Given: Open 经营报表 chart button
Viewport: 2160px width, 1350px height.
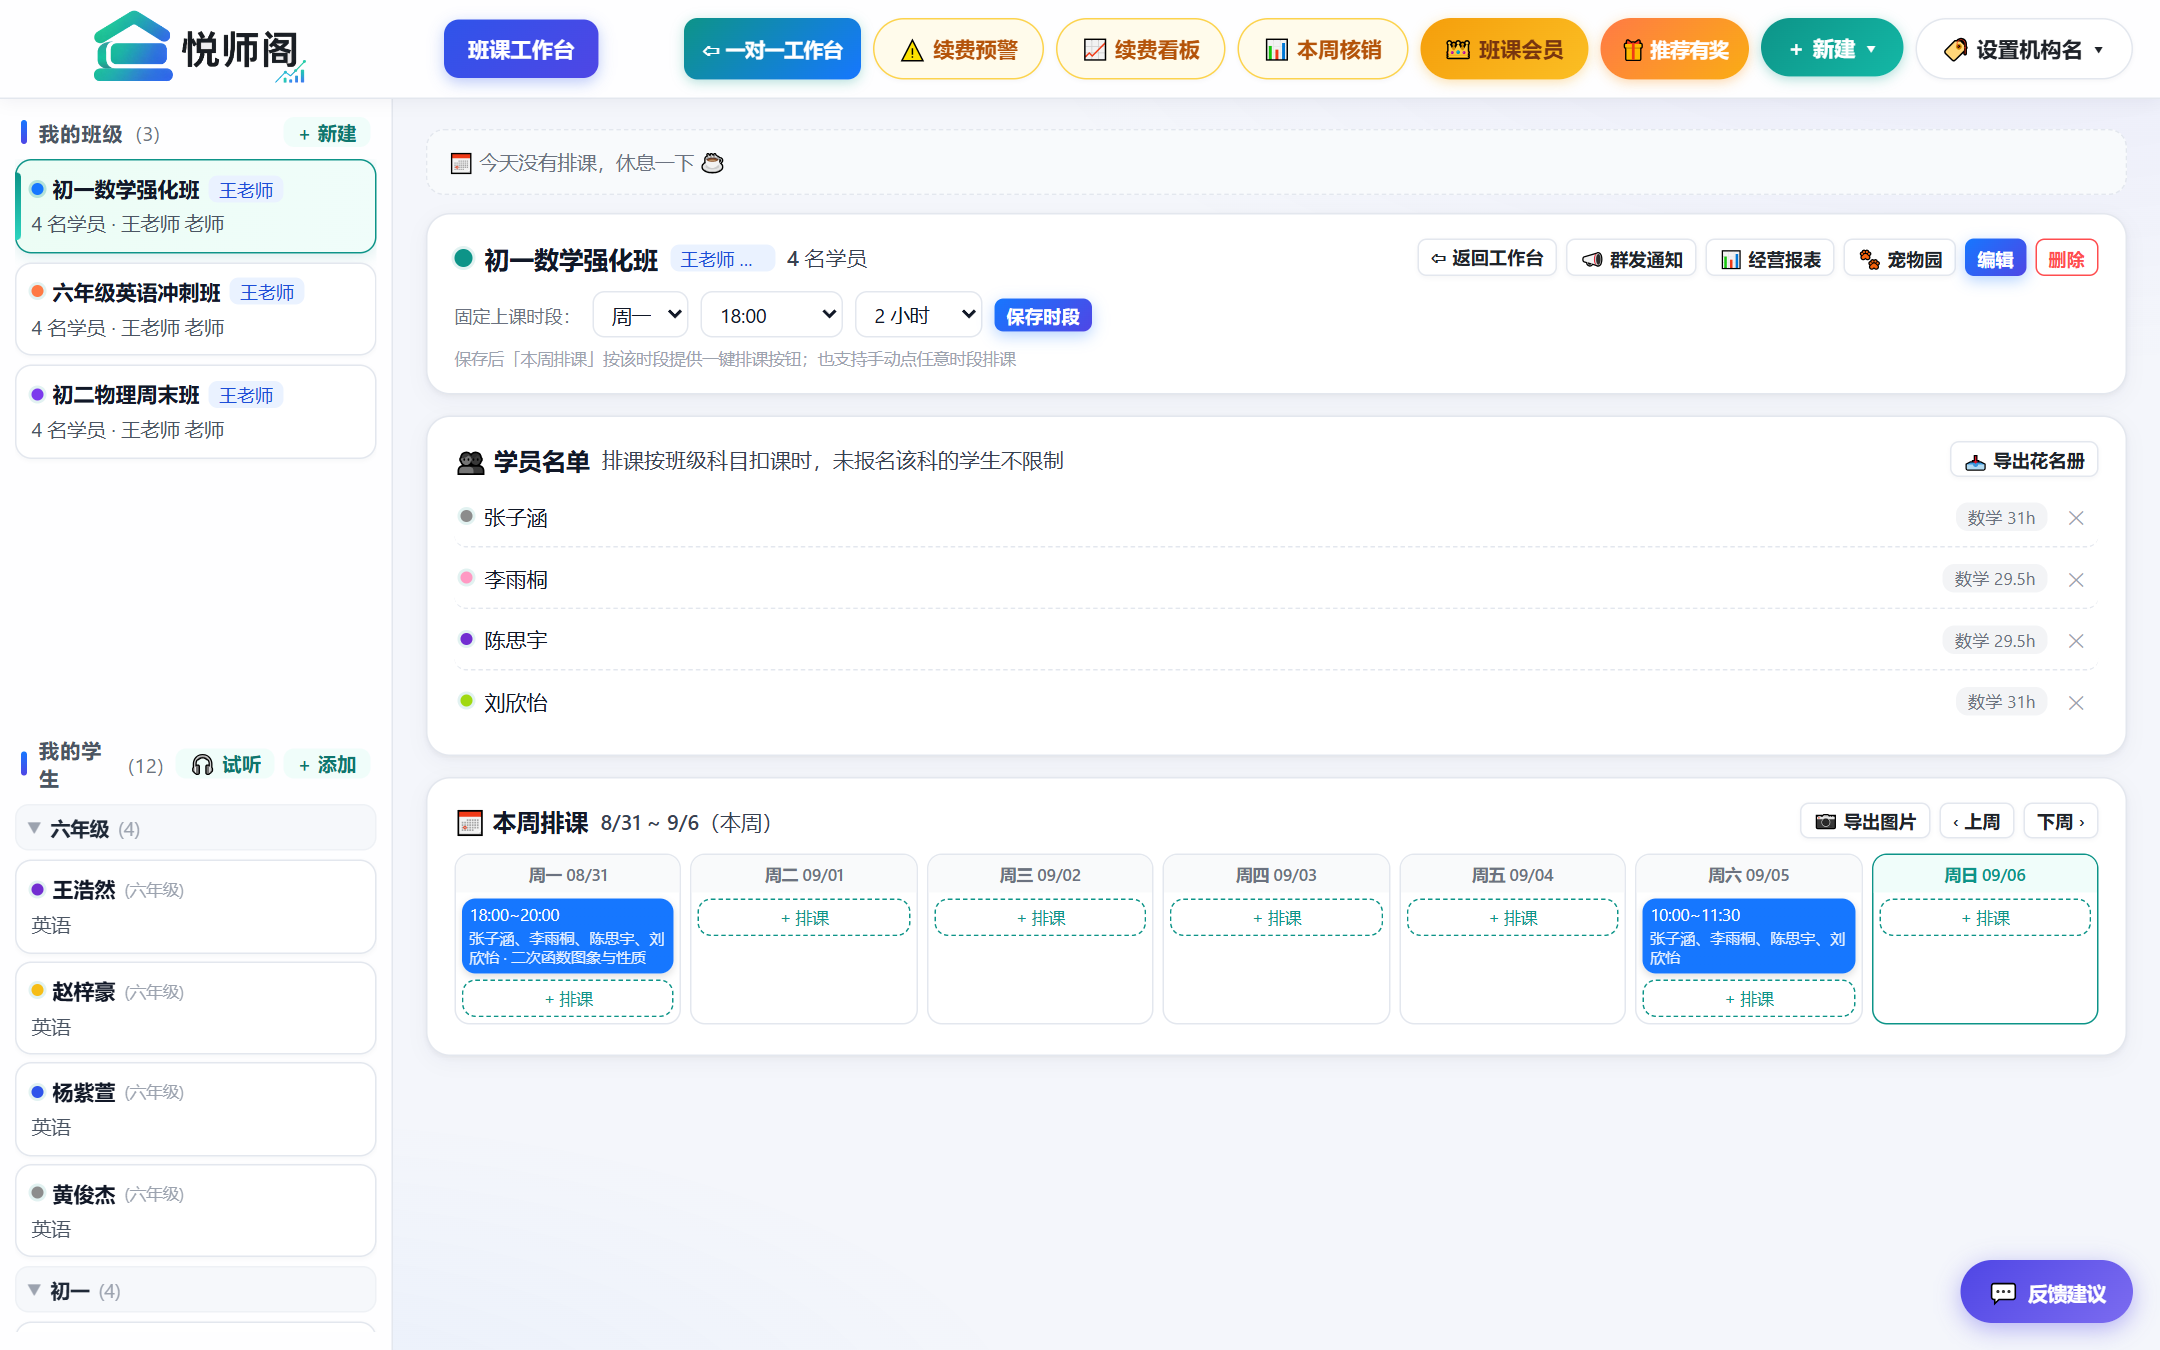Looking at the screenshot, I should click(x=1770, y=259).
